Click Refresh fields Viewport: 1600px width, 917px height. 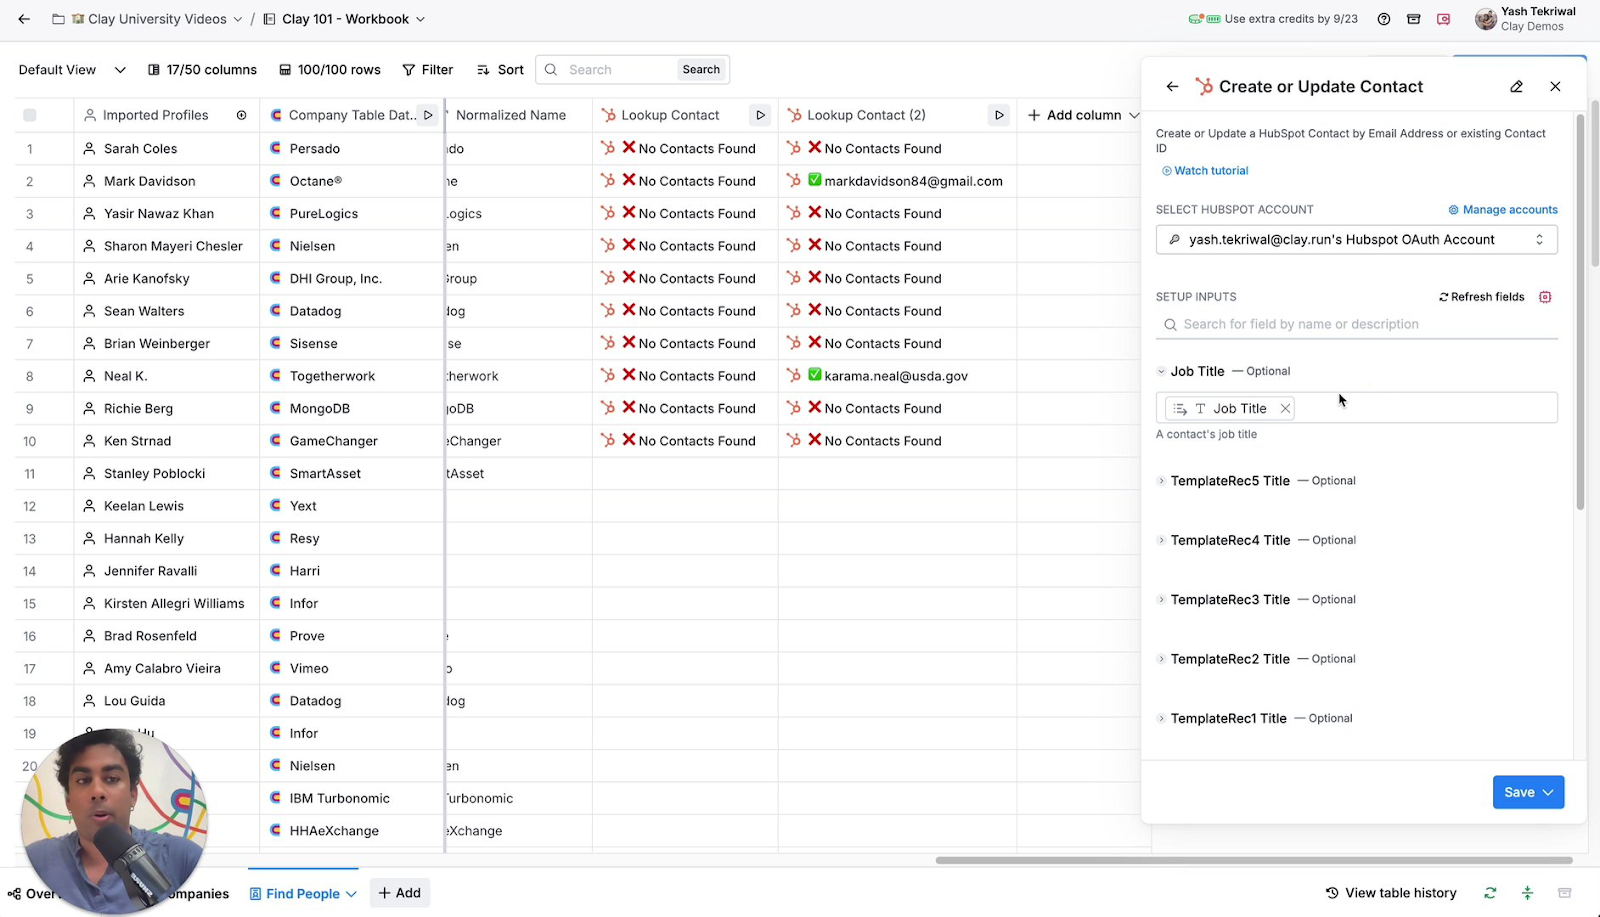coord(1481,297)
